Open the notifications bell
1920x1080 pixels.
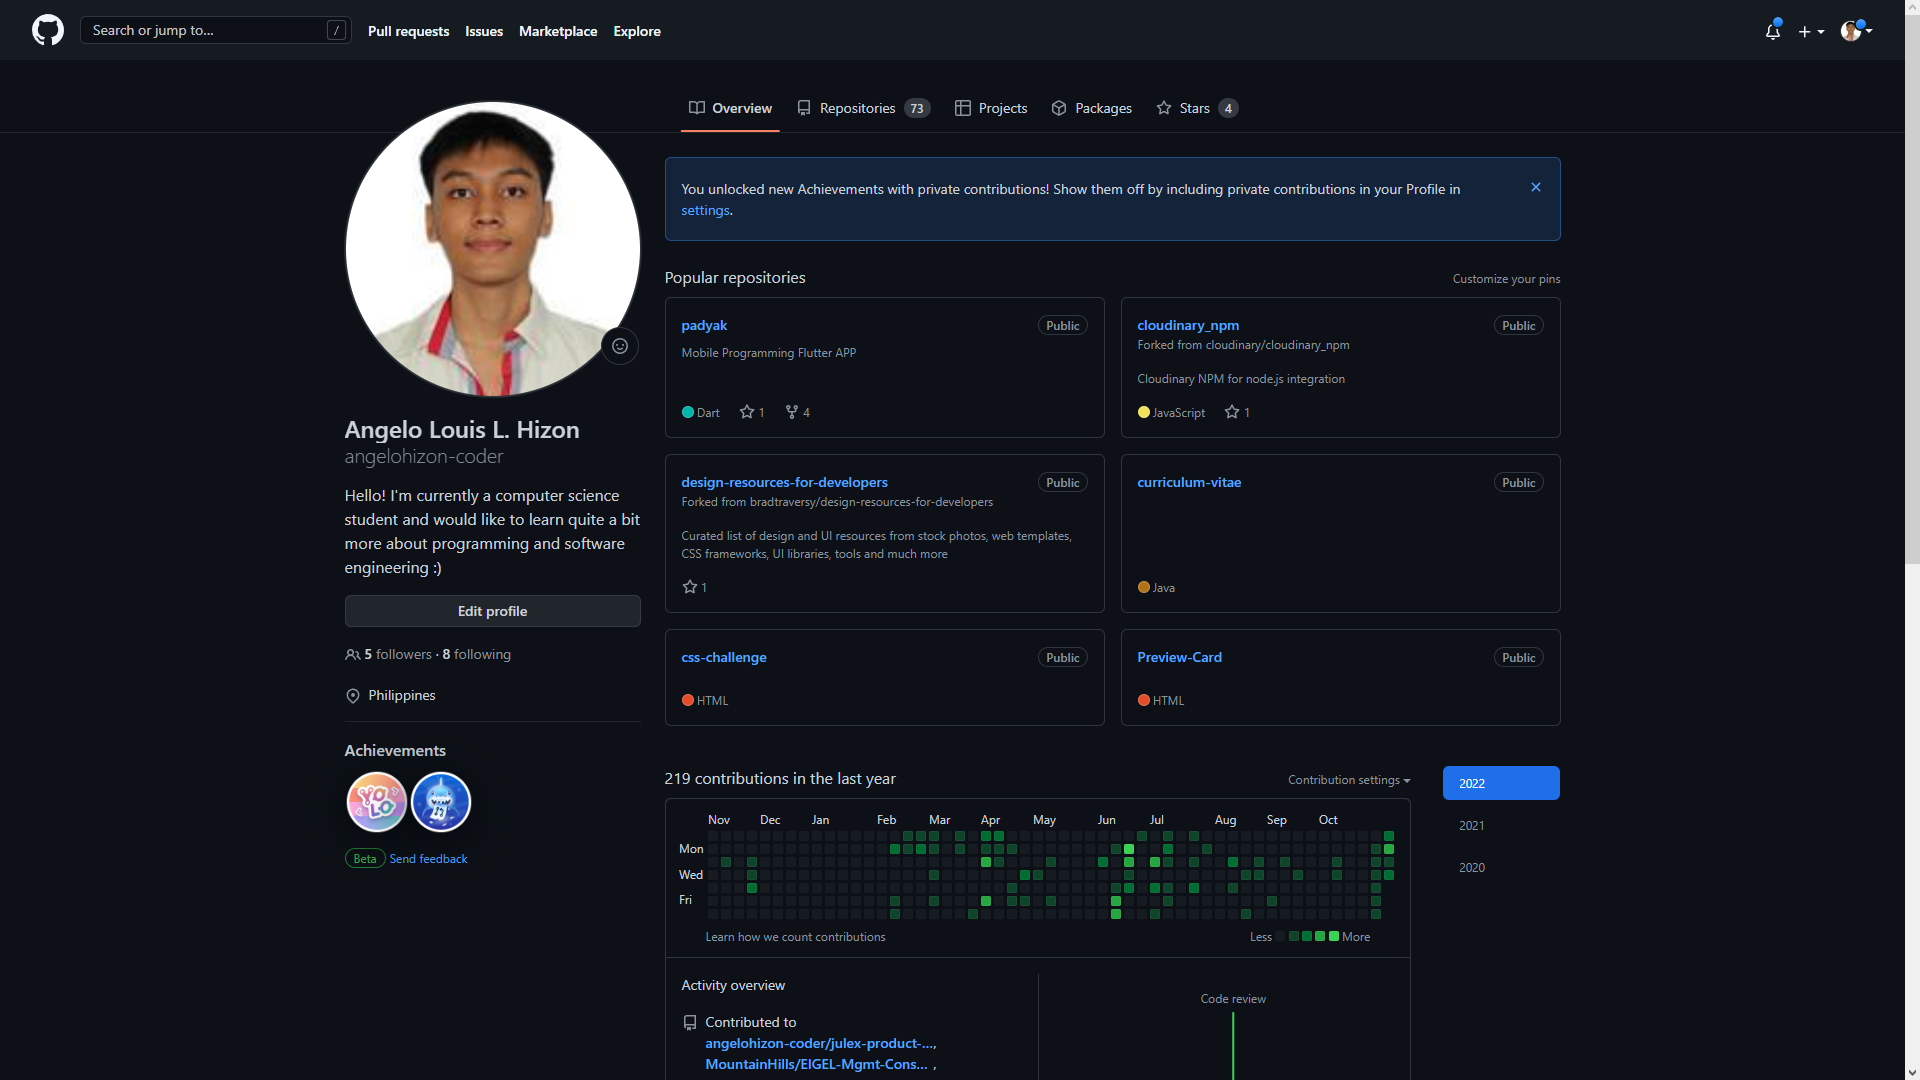[1773, 31]
